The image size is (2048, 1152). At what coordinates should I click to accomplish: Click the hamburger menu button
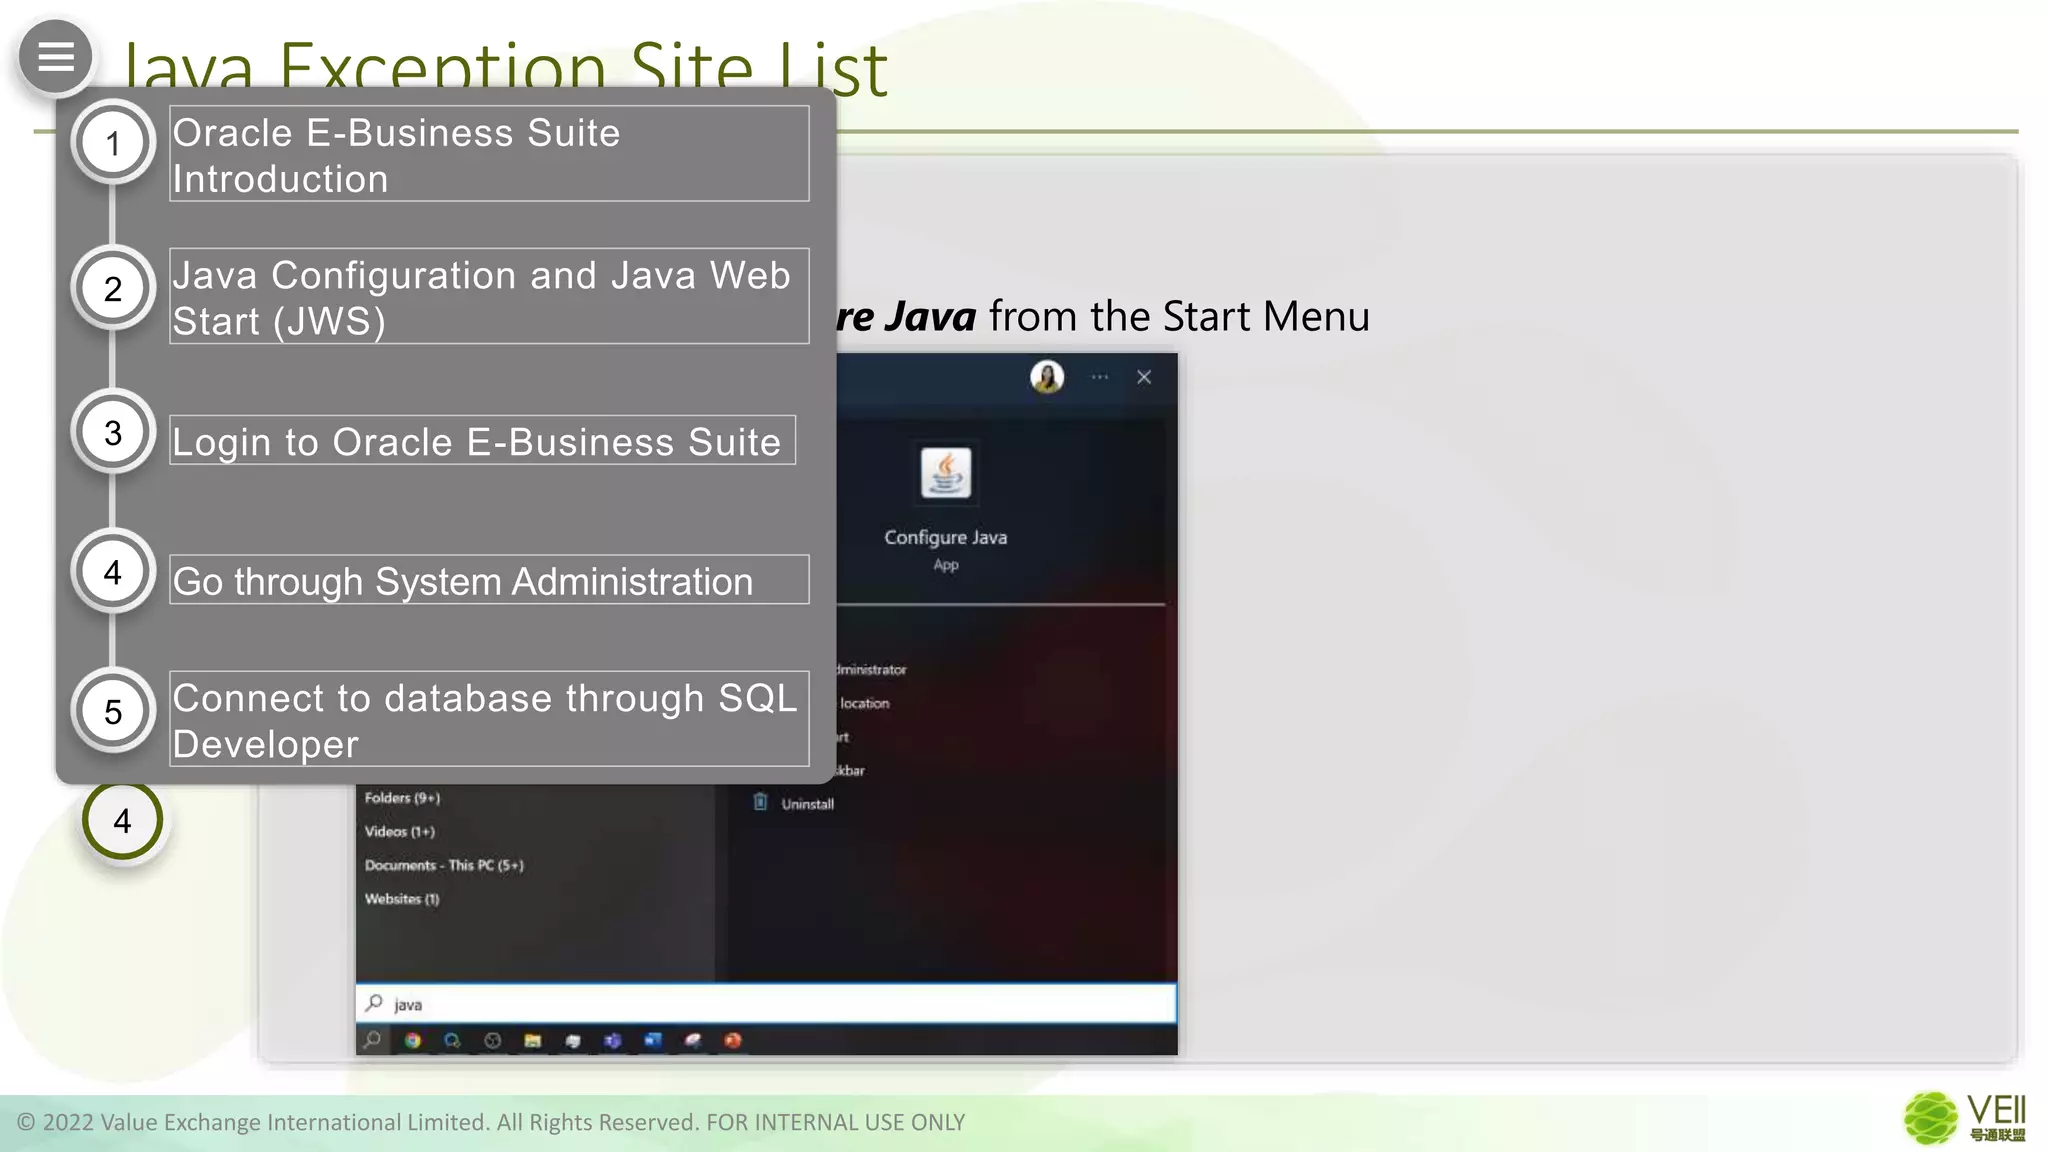click(x=56, y=57)
